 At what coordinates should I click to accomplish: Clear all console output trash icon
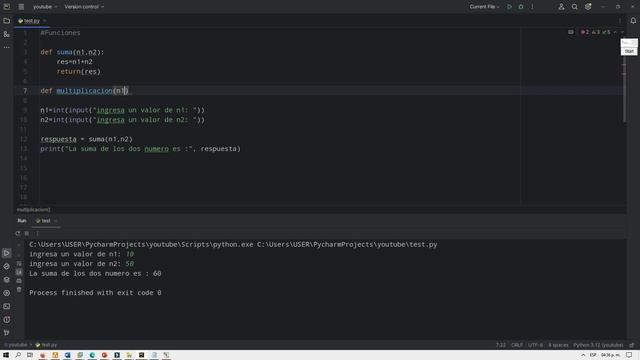19,289
